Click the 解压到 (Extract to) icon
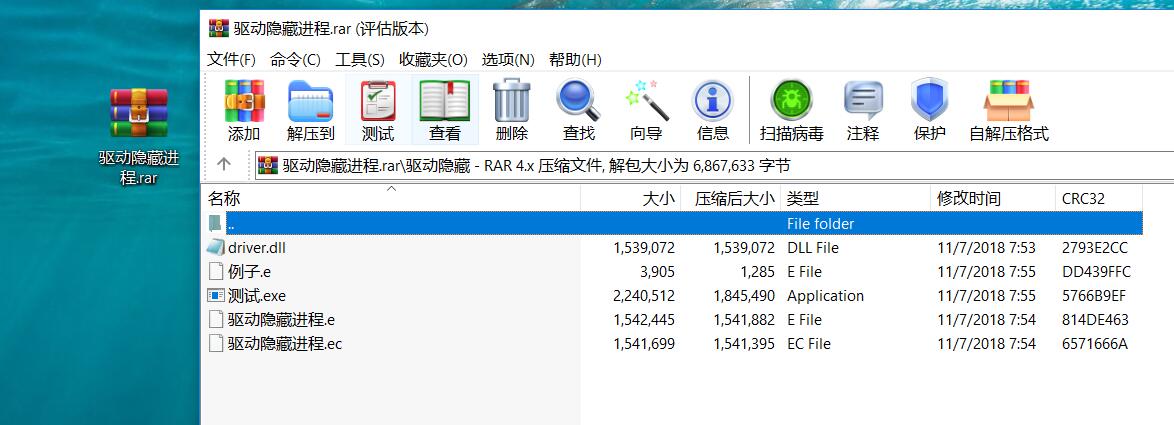Image resolution: width=1174 pixels, height=425 pixels. [x=311, y=101]
